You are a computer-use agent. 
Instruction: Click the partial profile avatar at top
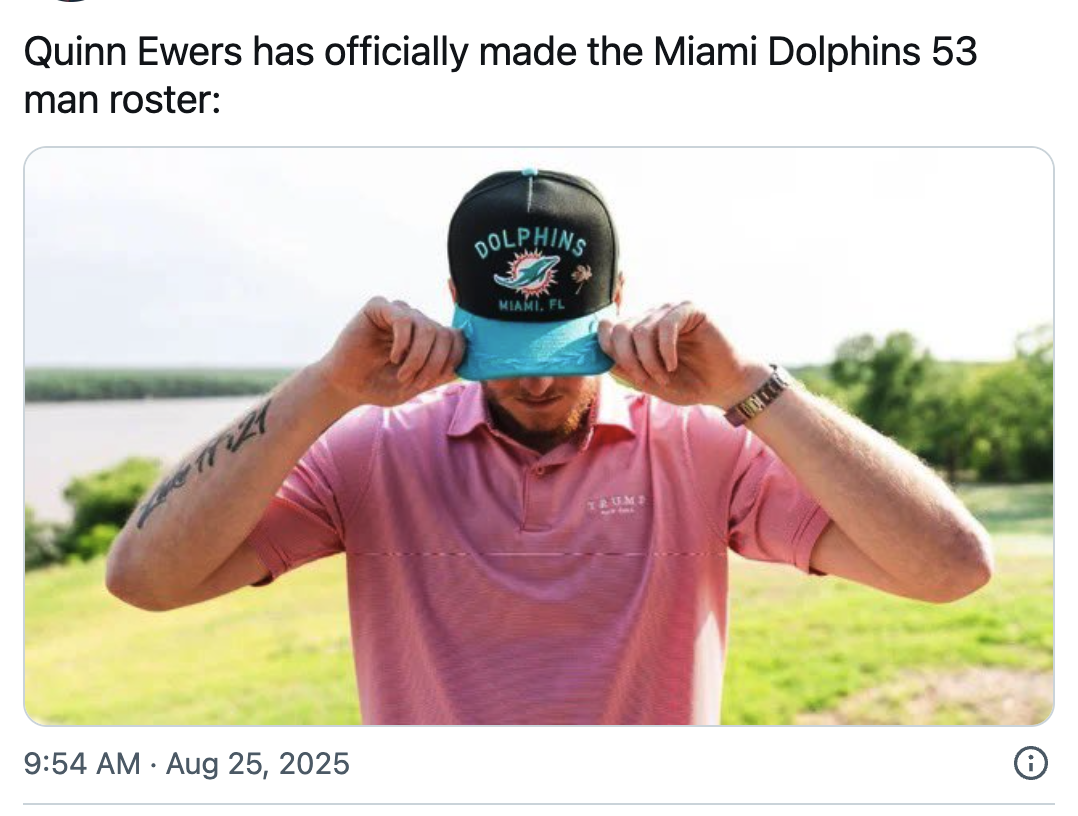coord(72,1)
